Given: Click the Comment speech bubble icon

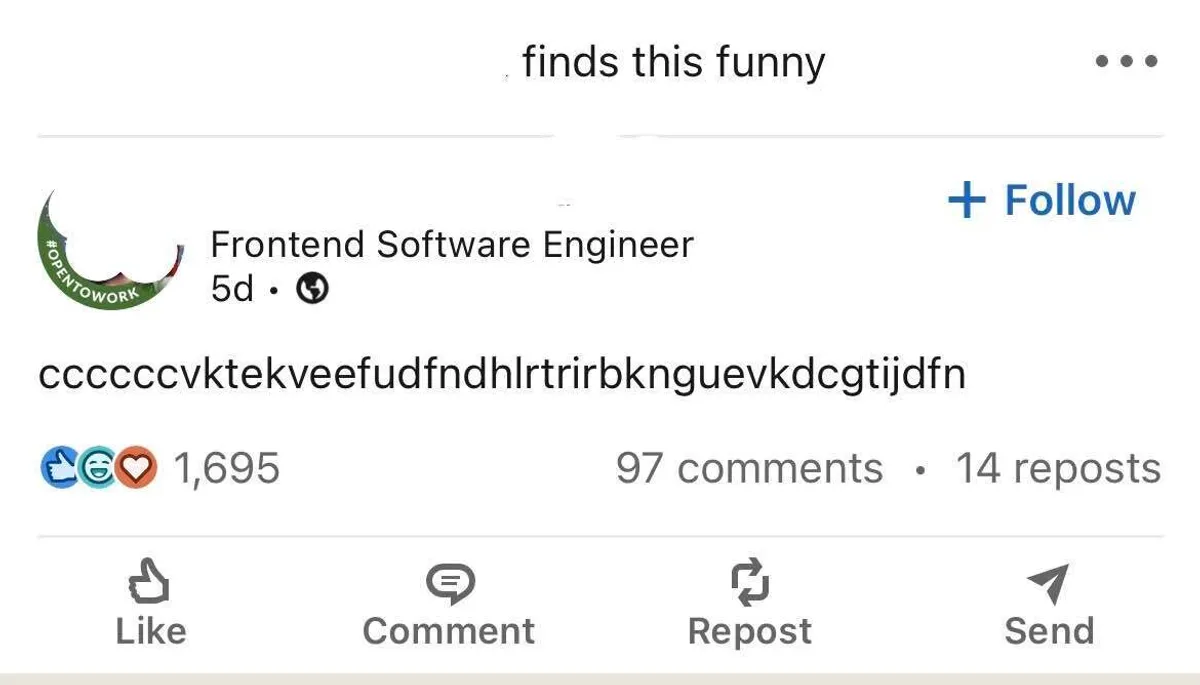Looking at the screenshot, I should tap(449, 583).
